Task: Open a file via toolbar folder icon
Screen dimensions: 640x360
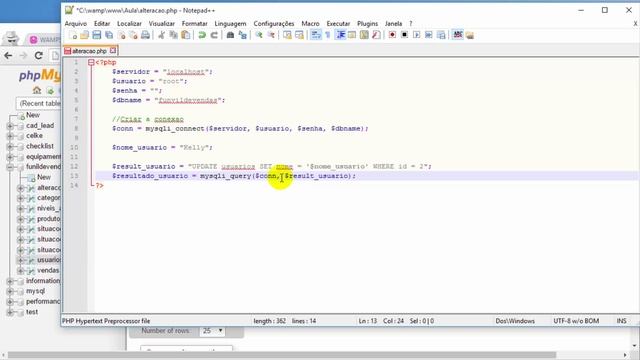Action: click(x=84, y=35)
